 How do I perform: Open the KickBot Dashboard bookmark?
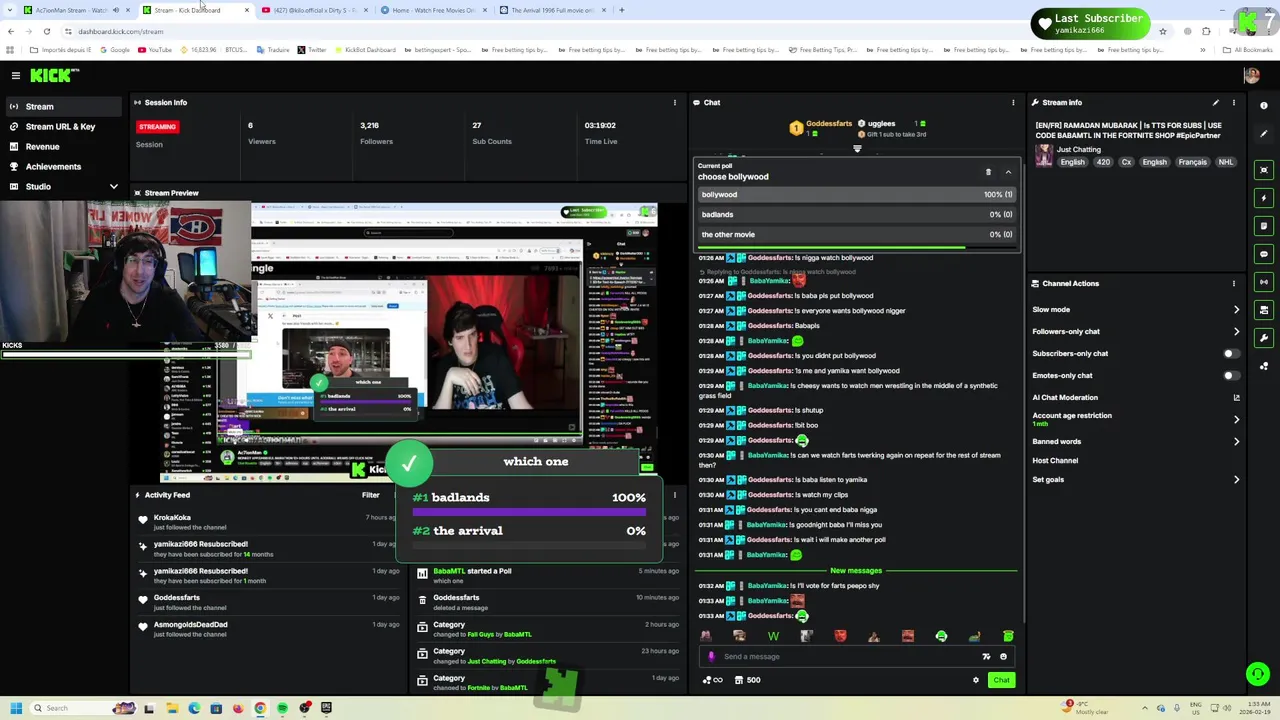(x=365, y=50)
